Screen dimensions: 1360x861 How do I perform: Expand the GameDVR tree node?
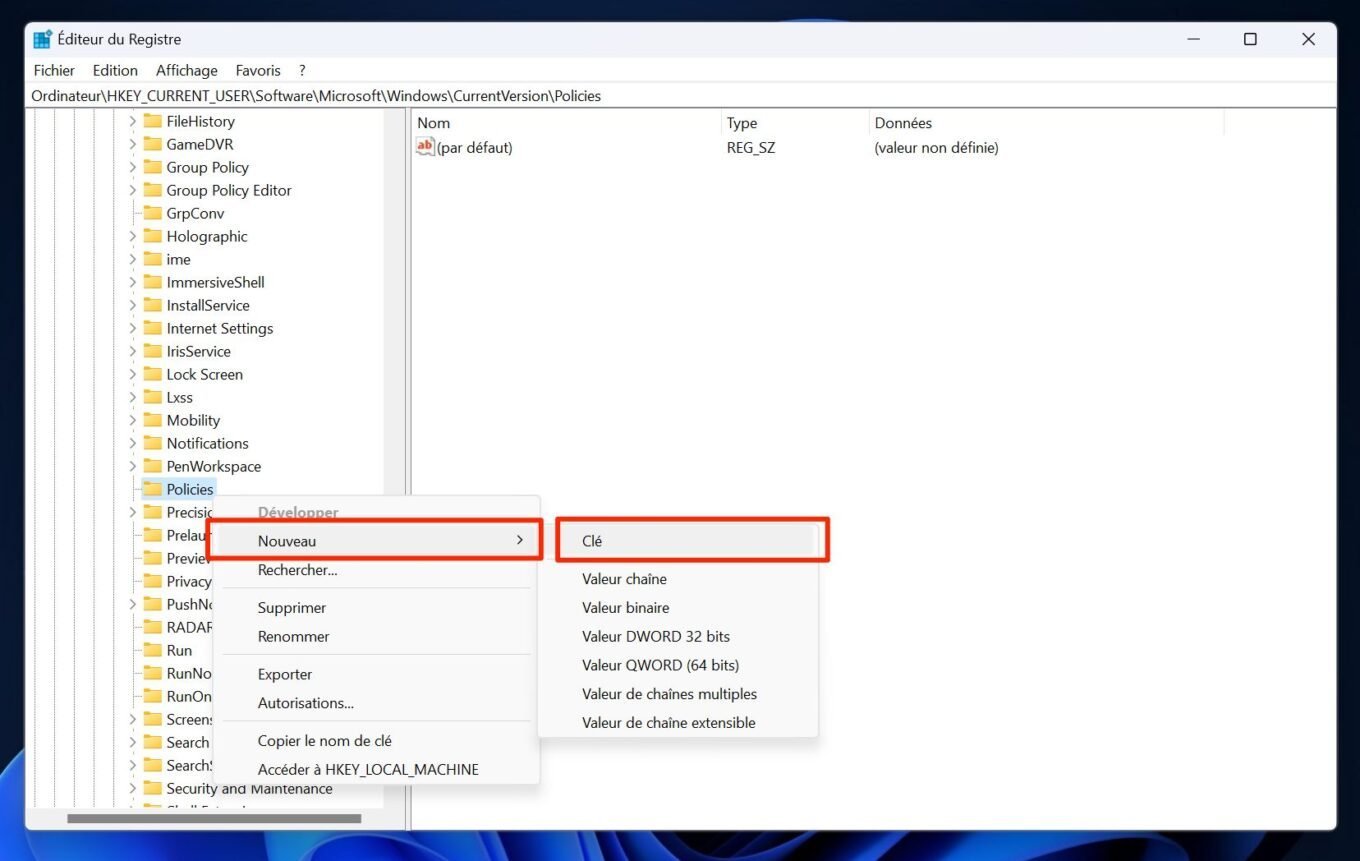tap(132, 144)
